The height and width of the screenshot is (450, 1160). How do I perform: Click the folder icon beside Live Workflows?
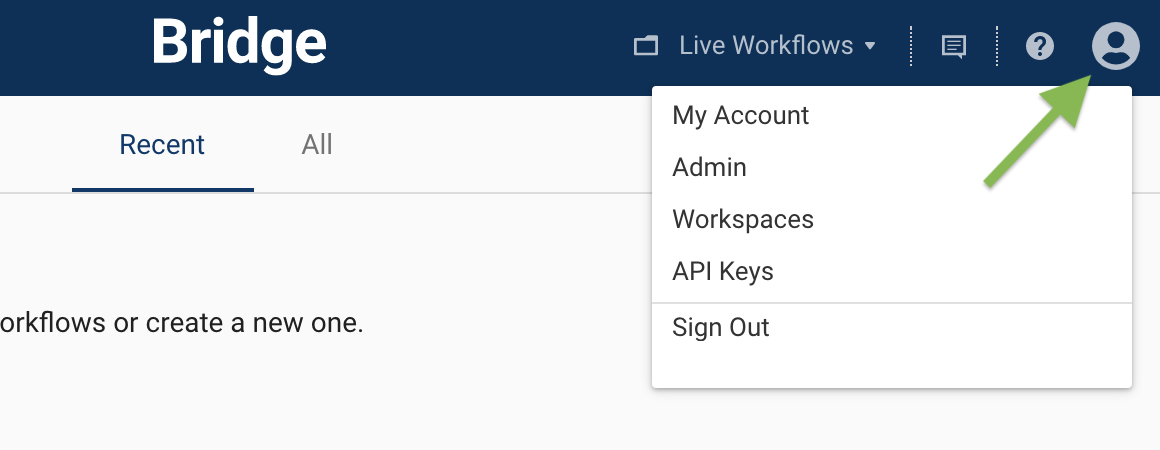(647, 46)
